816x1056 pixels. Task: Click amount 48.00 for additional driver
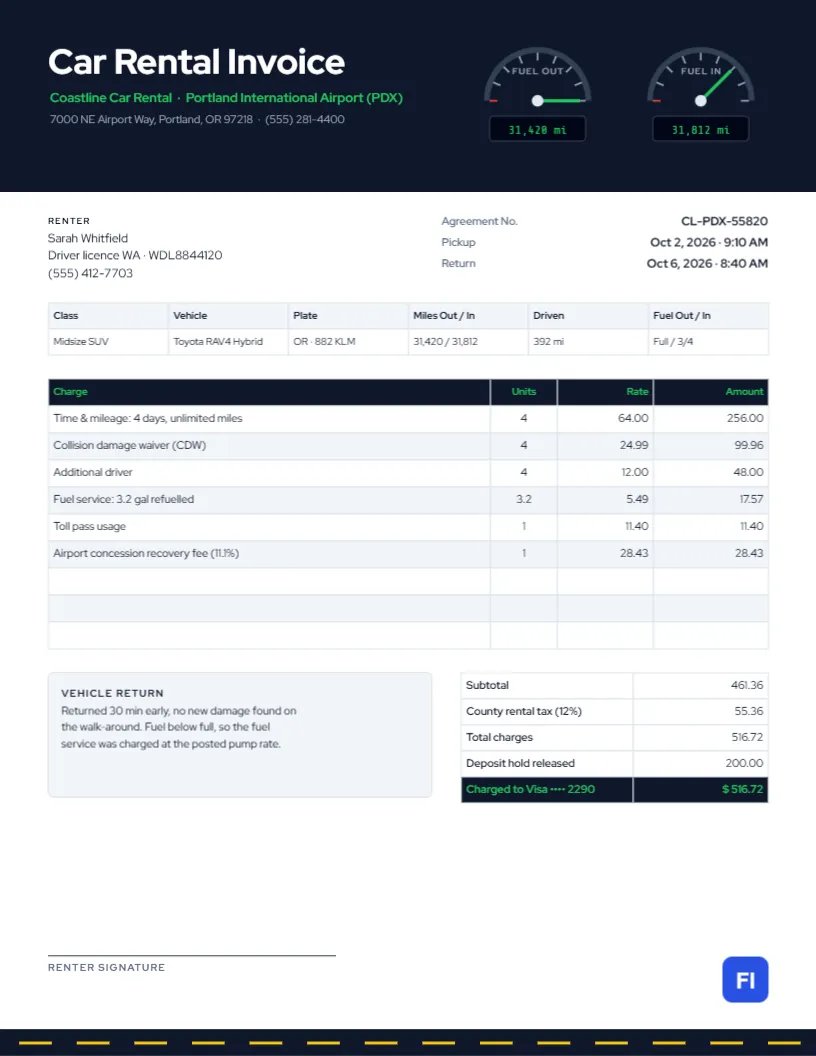pos(748,472)
